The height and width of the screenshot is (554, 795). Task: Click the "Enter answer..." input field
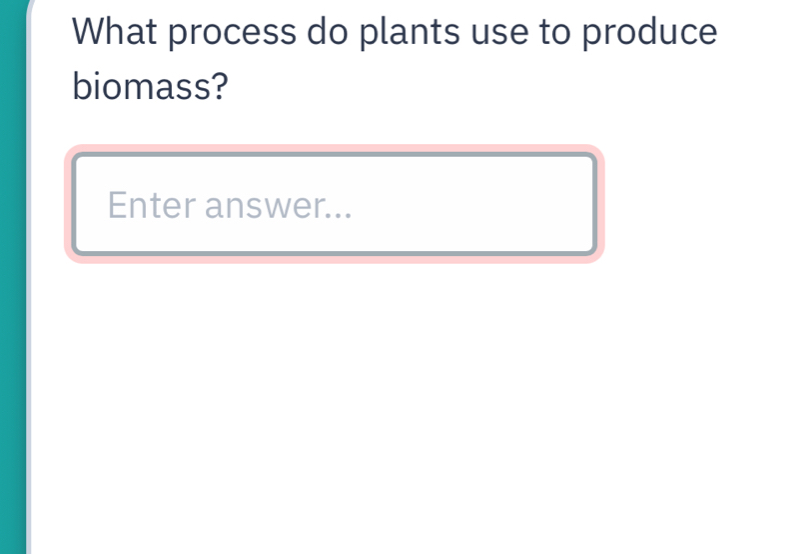pos(334,204)
